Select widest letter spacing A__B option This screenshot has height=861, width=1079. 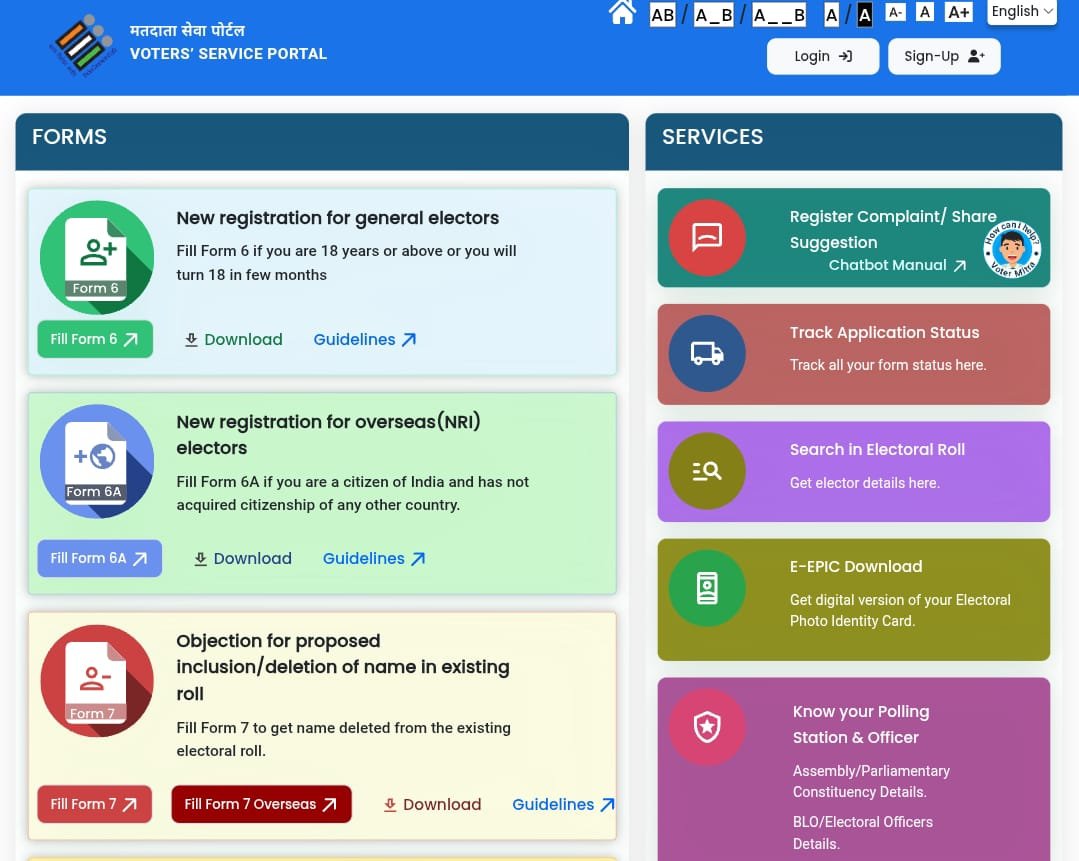[779, 14]
